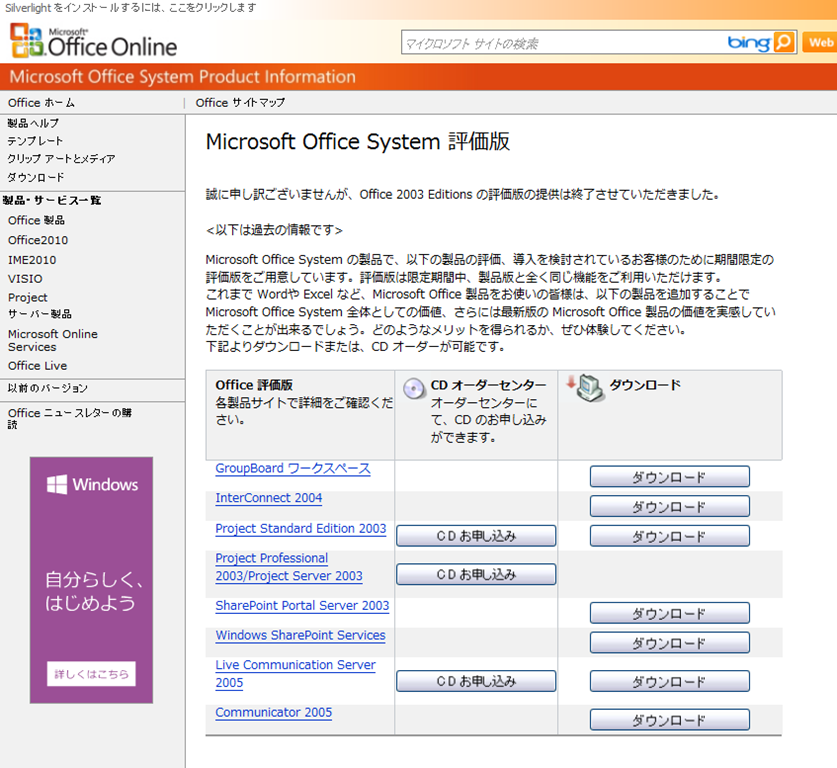Order CD for Project Standard Edition 2003
Screen dimensions: 837x768
pos(476,536)
